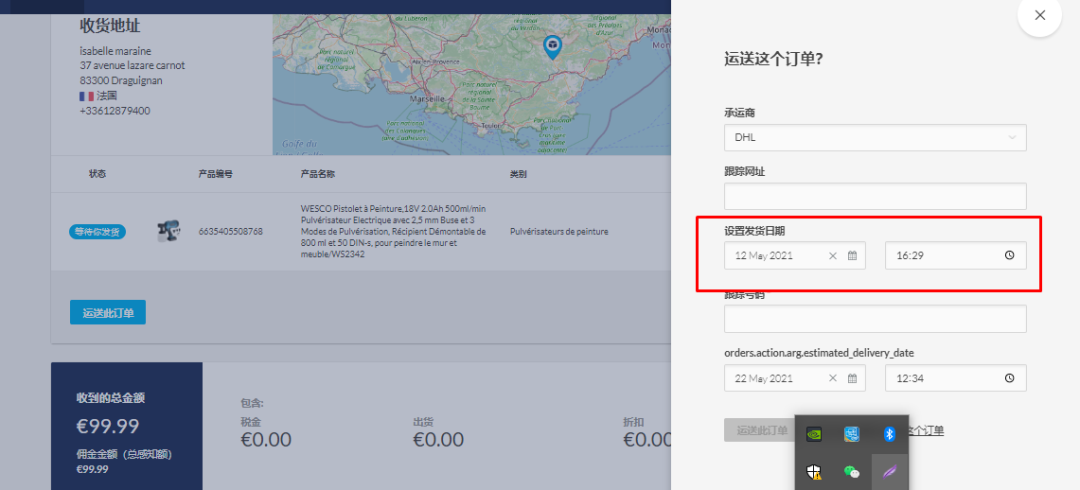Viewport: 1080px width, 490px height.
Task: Click the delivery date field 22 May 2021
Action: (x=794, y=378)
